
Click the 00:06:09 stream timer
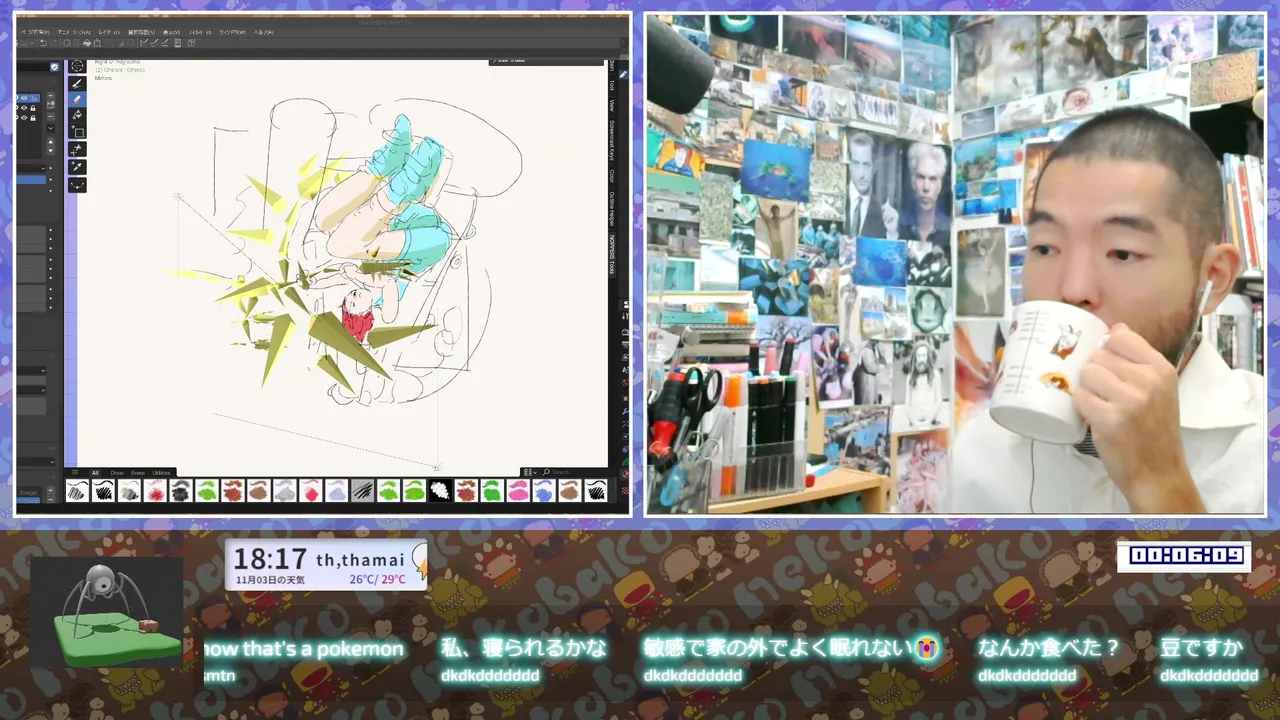tap(1184, 556)
